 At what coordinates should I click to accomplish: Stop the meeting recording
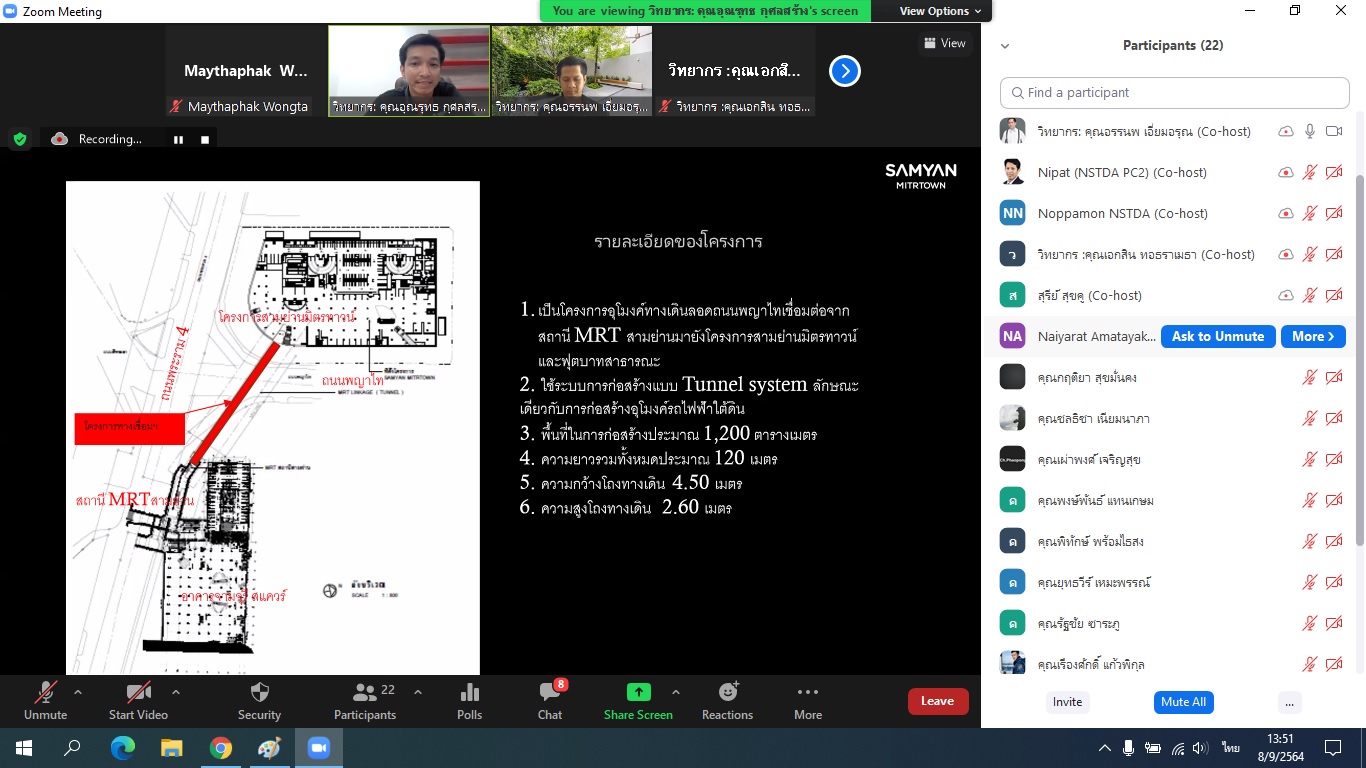pyautogui.click(x=205, y=140)
